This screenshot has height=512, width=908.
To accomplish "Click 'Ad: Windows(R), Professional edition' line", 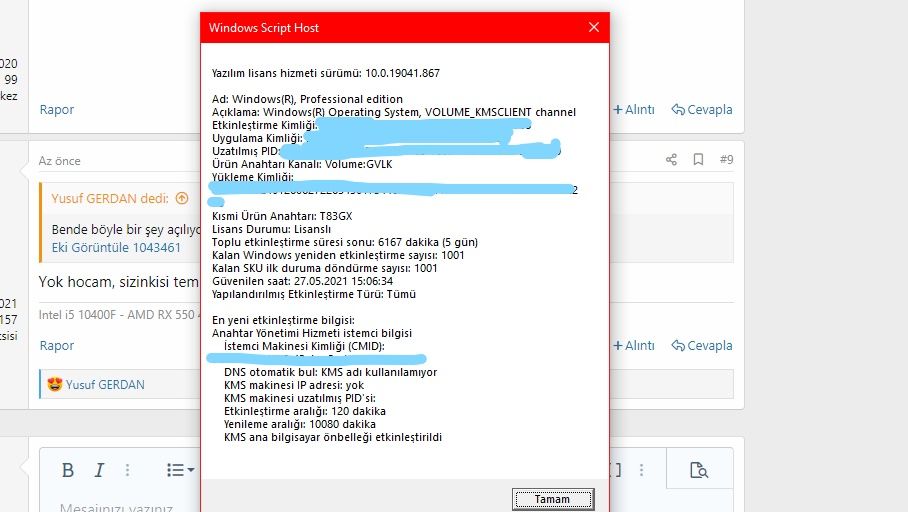I will click(307, 99).
